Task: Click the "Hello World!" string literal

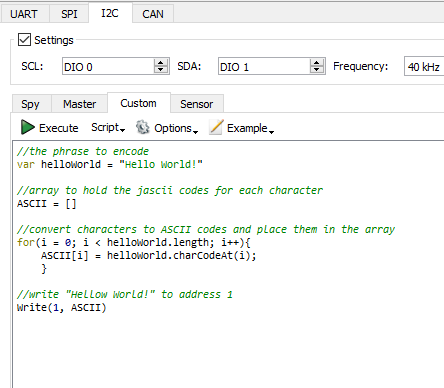Action: [x=161, y=164]
